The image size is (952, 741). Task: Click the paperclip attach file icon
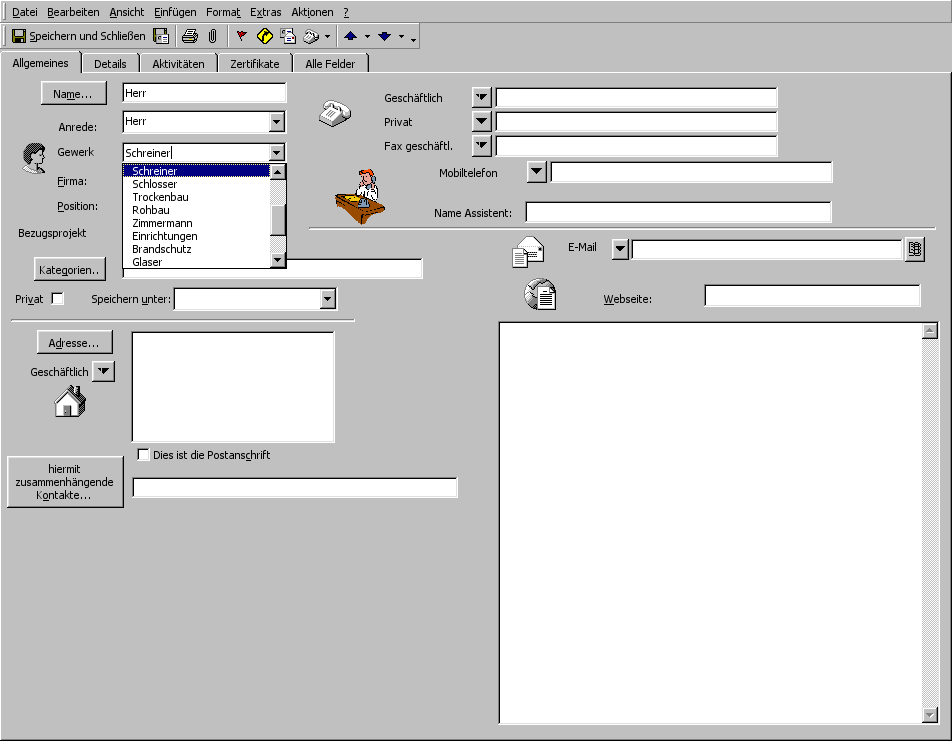[212, 37]
